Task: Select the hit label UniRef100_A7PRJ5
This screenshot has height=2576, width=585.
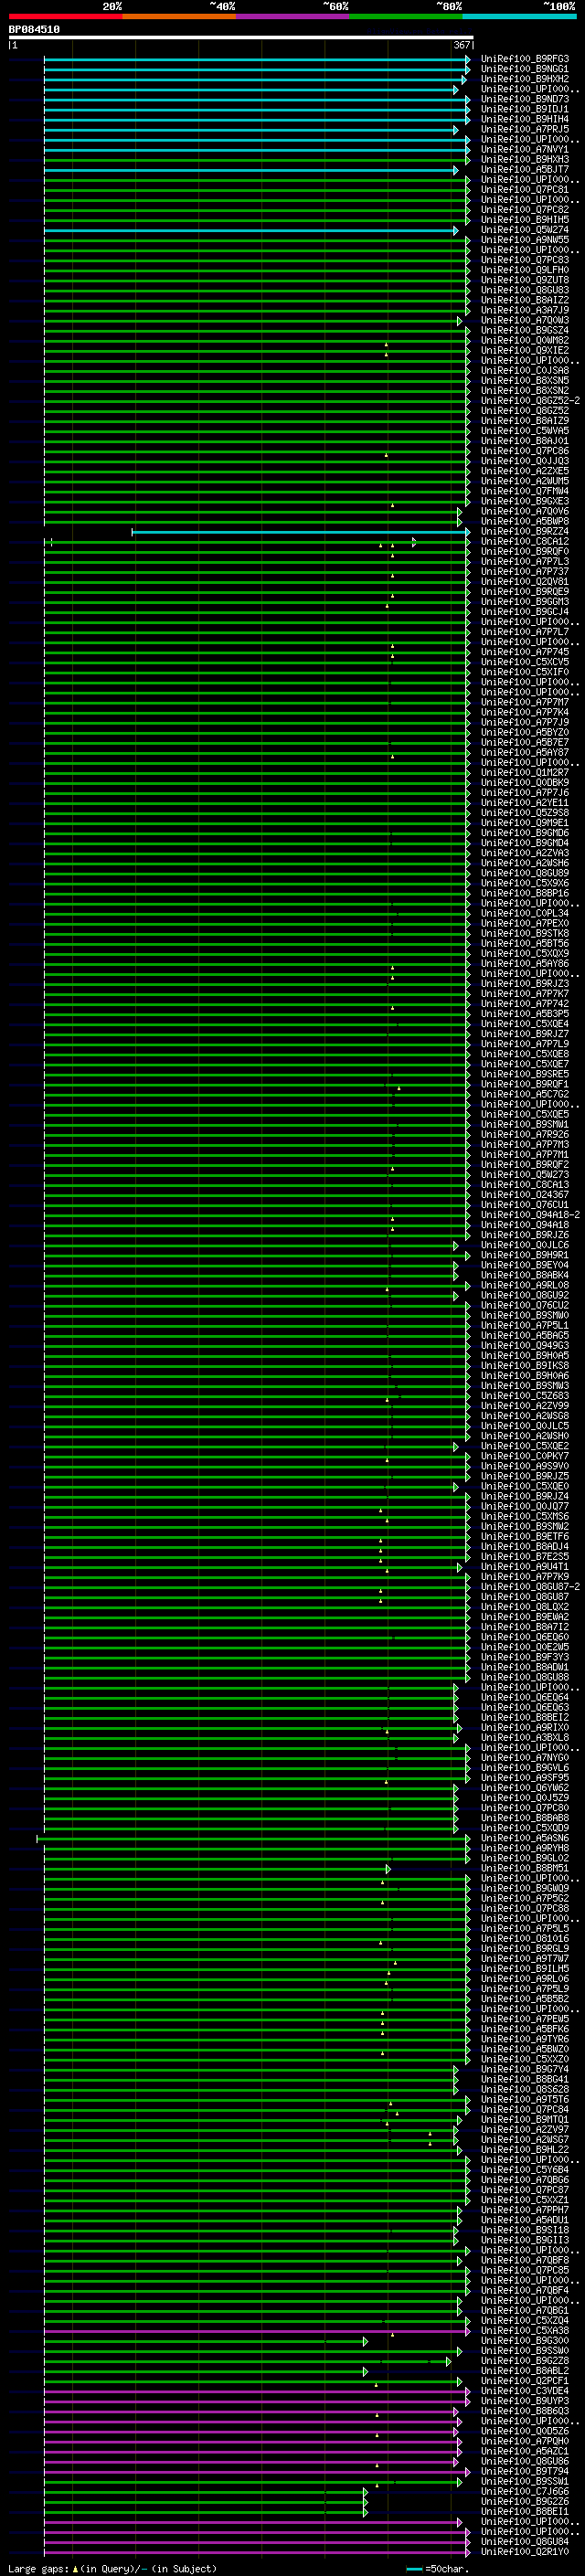Action: point(525,129)
